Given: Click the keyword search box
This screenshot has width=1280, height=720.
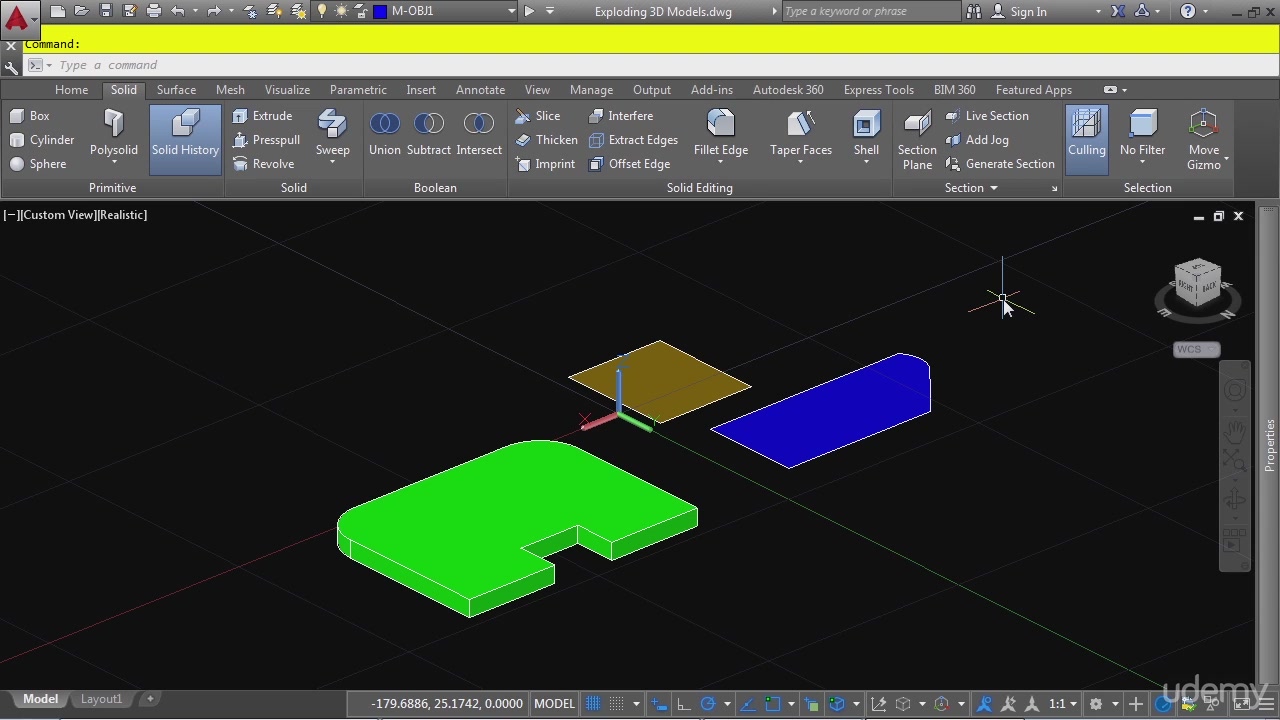Looking at the screenshot, I should click(x=870, y=12).
